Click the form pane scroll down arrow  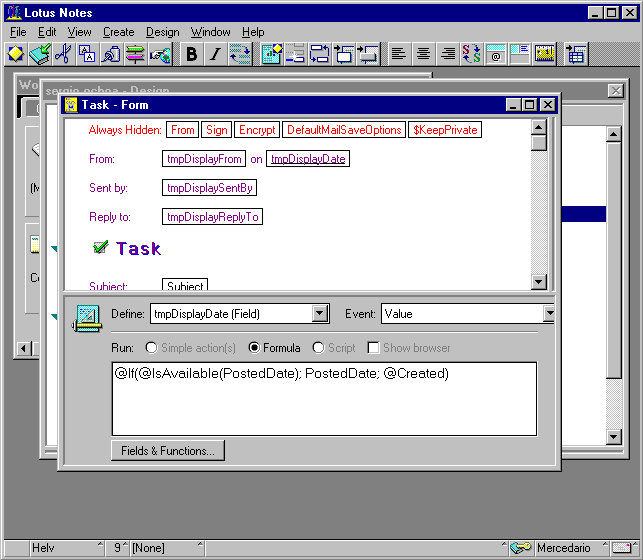click(x=538, y=282)
